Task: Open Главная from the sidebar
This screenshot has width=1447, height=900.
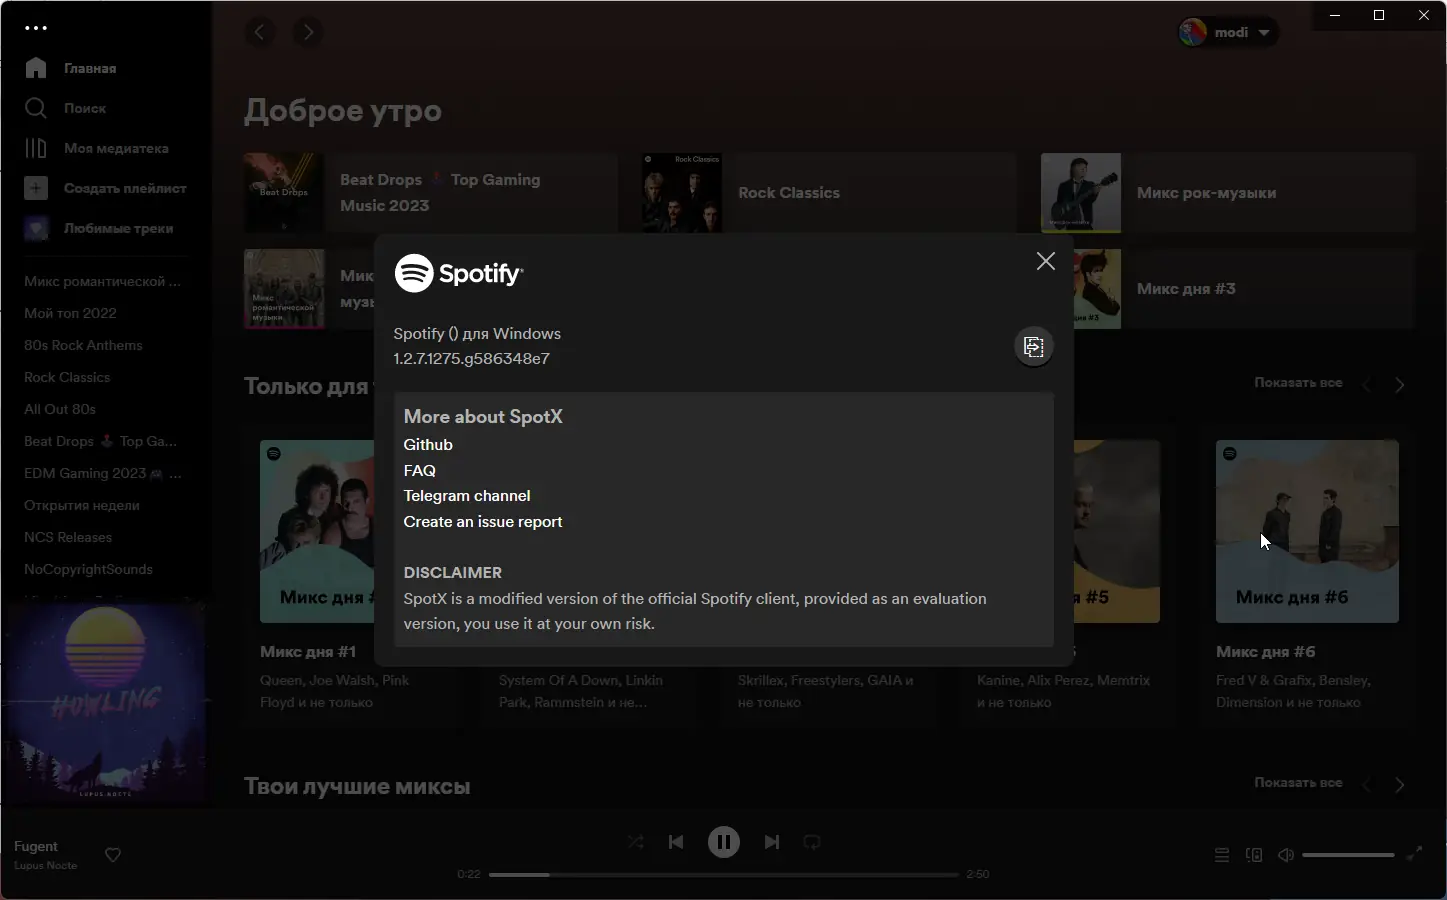Action: click(89, 68)
